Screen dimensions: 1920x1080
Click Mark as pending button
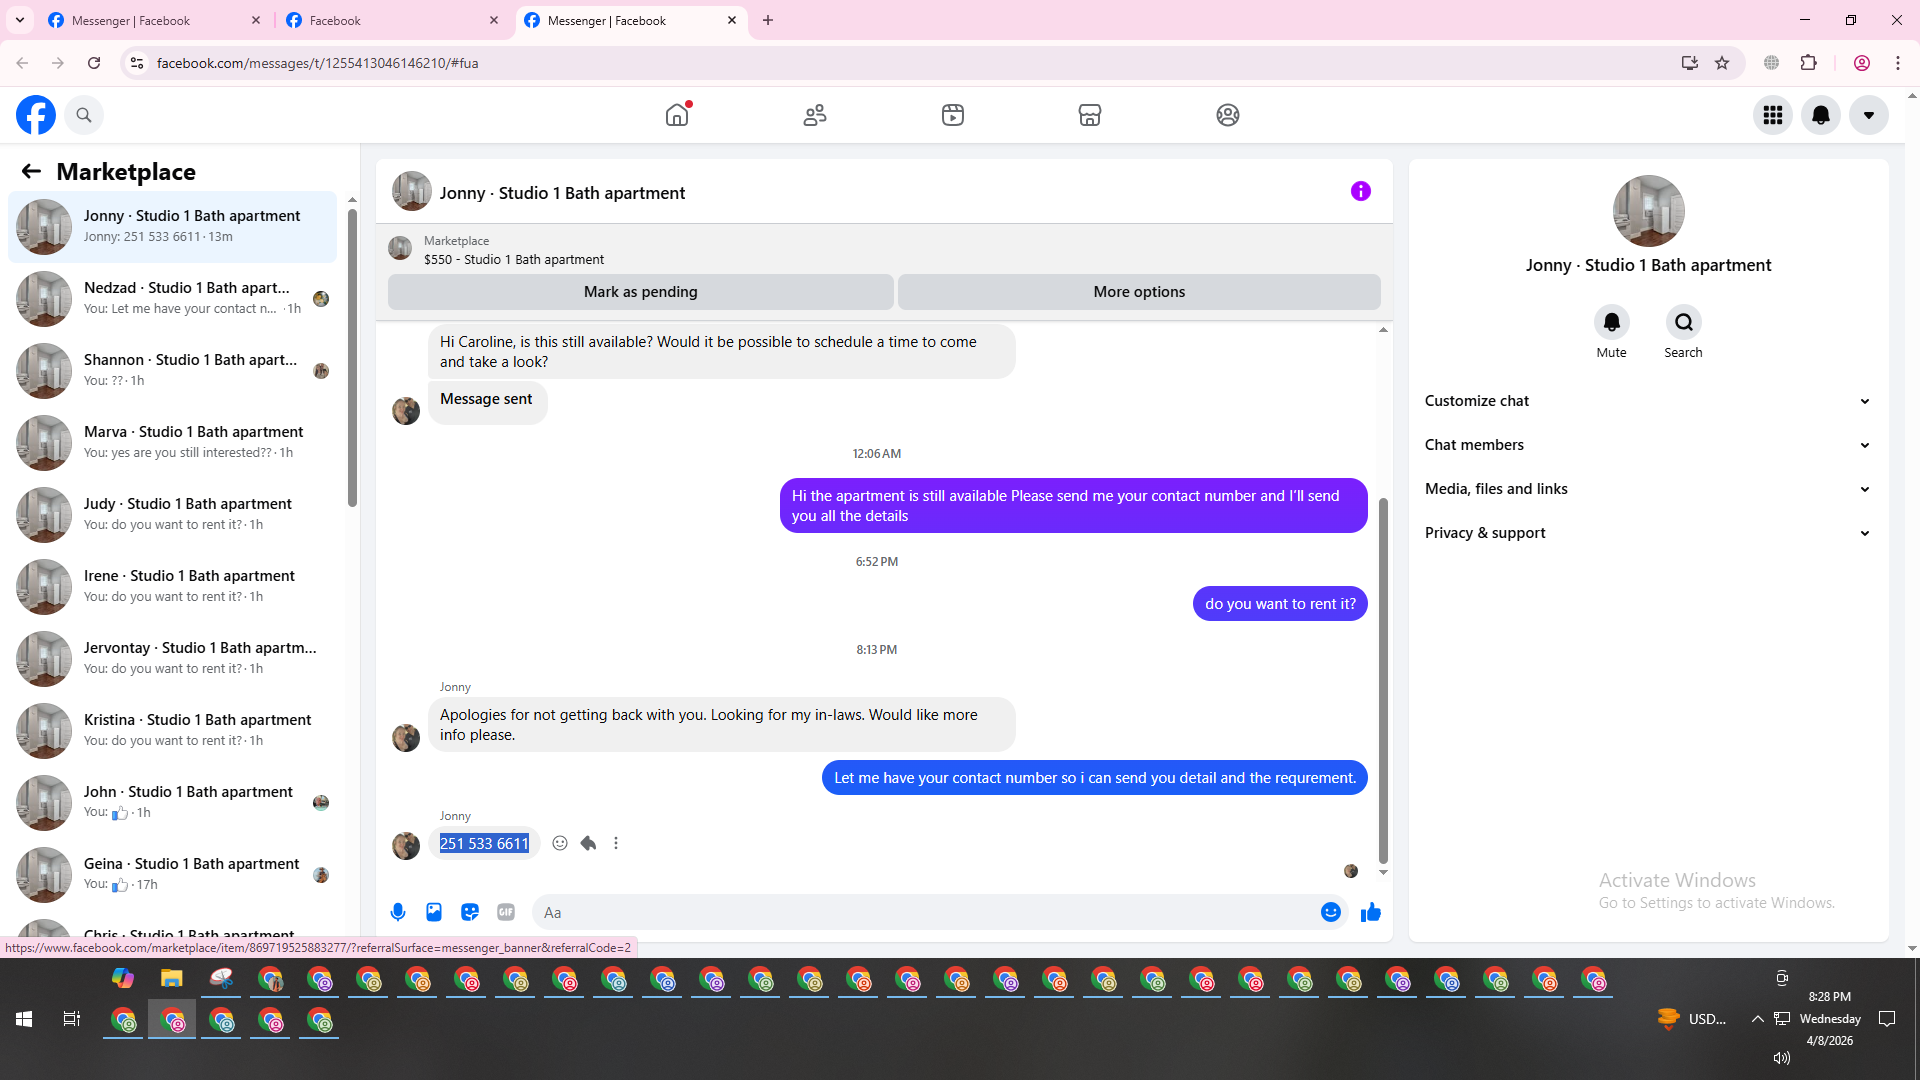pyautogui.click(x=640, y=292)
